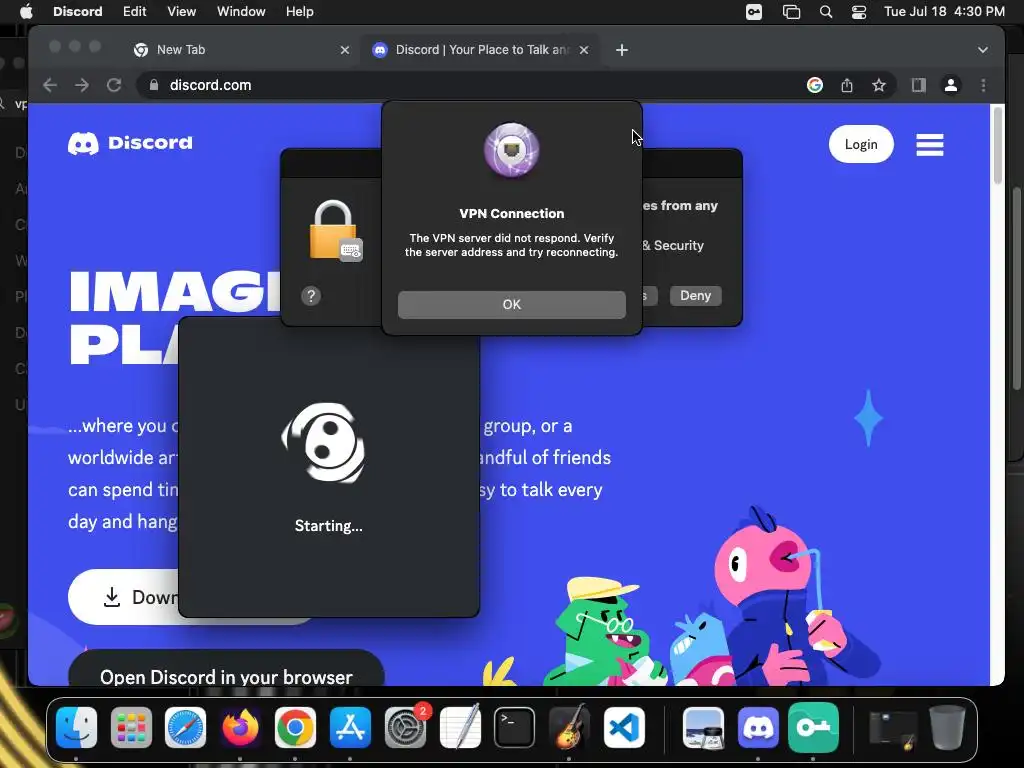
Task: Click the Google icon in address bar
Action: [x=814, y=85]
